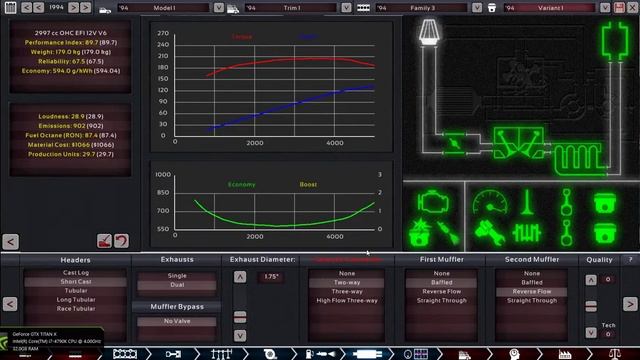Click the trim van icon beside Trim 1

point(233,9)
